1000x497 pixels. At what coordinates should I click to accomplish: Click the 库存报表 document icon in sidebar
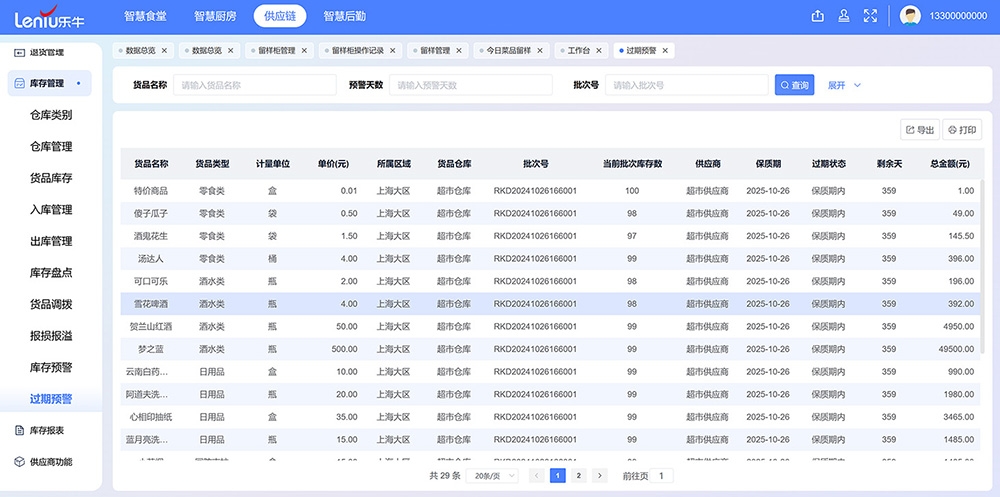19,430
